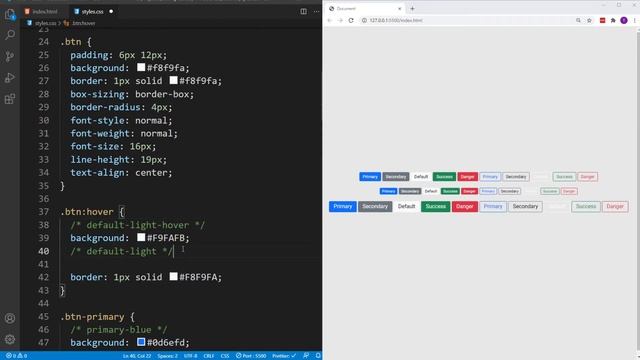Click the large outlined Danger button
Viewport: 640px width, 360px height.
pos(615,207)
